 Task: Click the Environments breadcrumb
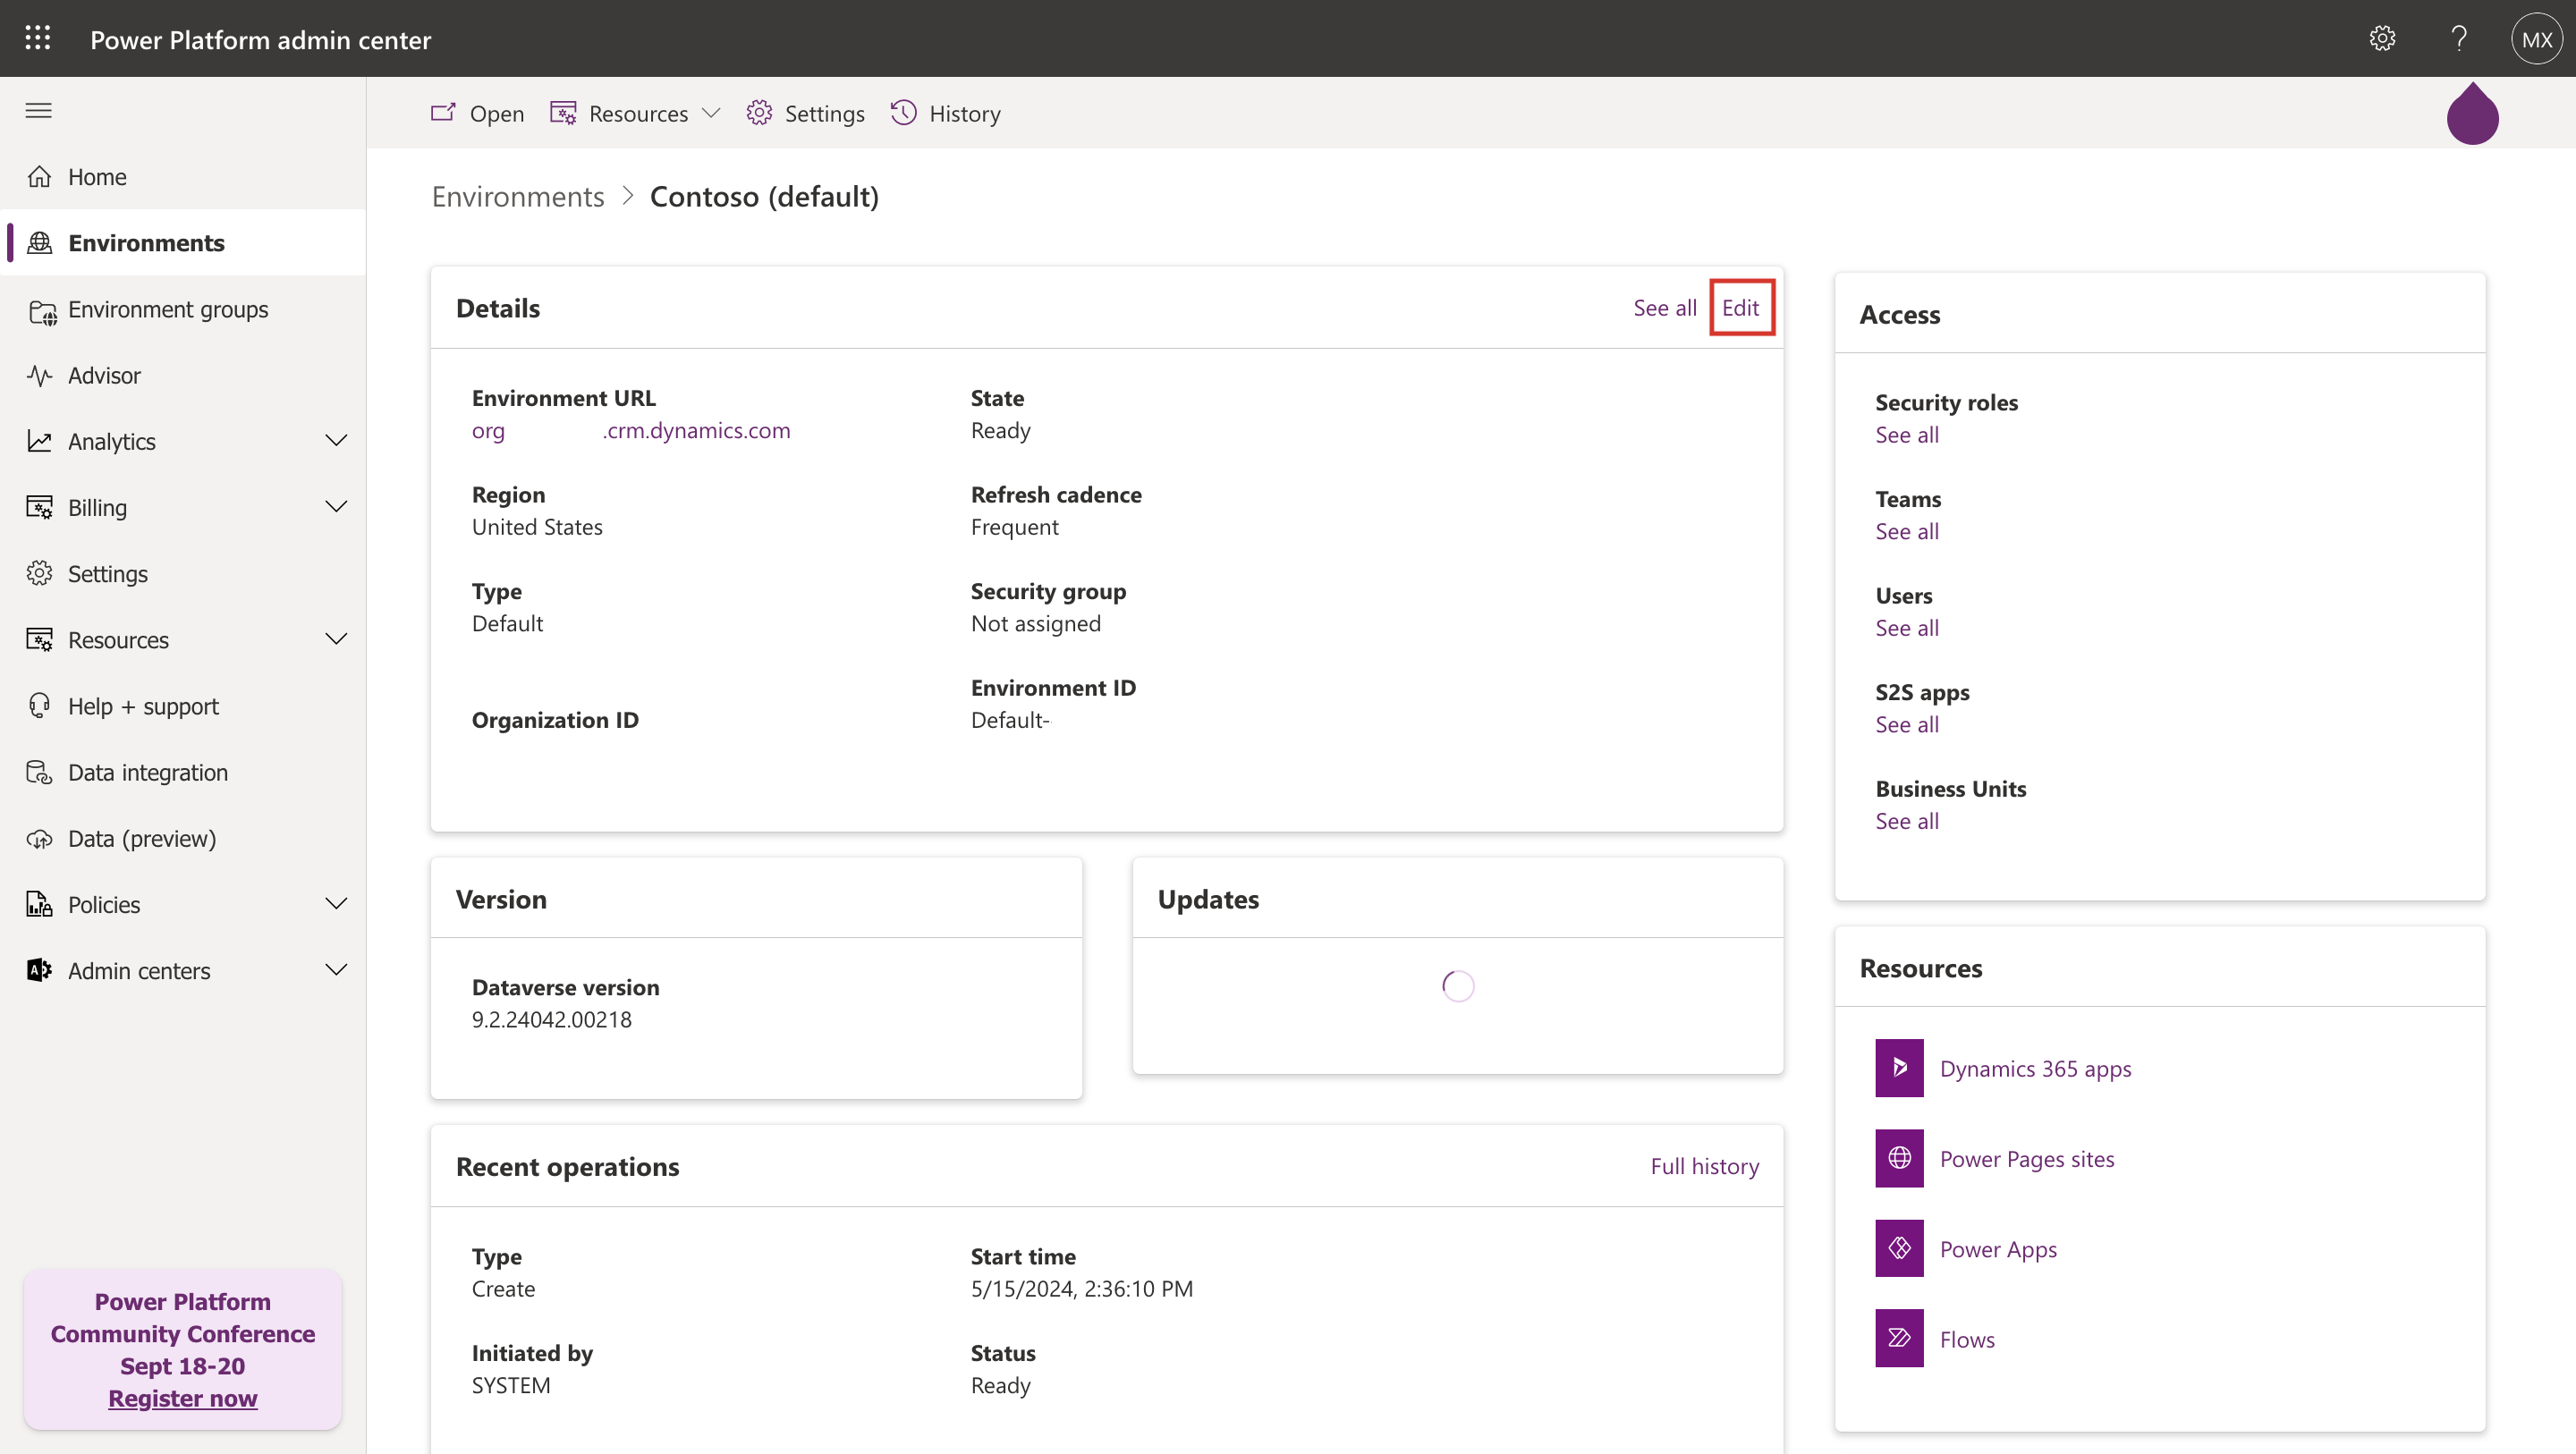pyautogui.click(x=518, y=196)
